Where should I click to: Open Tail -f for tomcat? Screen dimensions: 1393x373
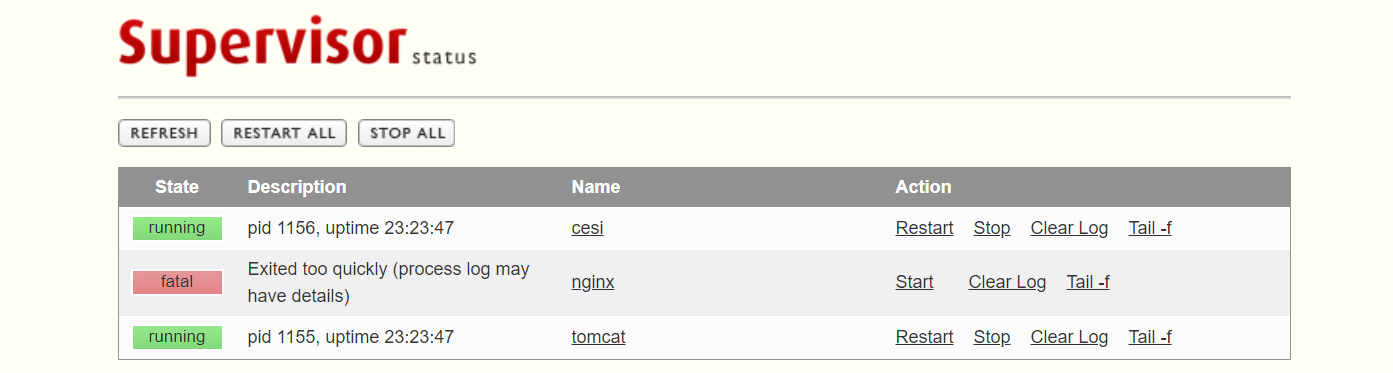tap(1150, 337)
